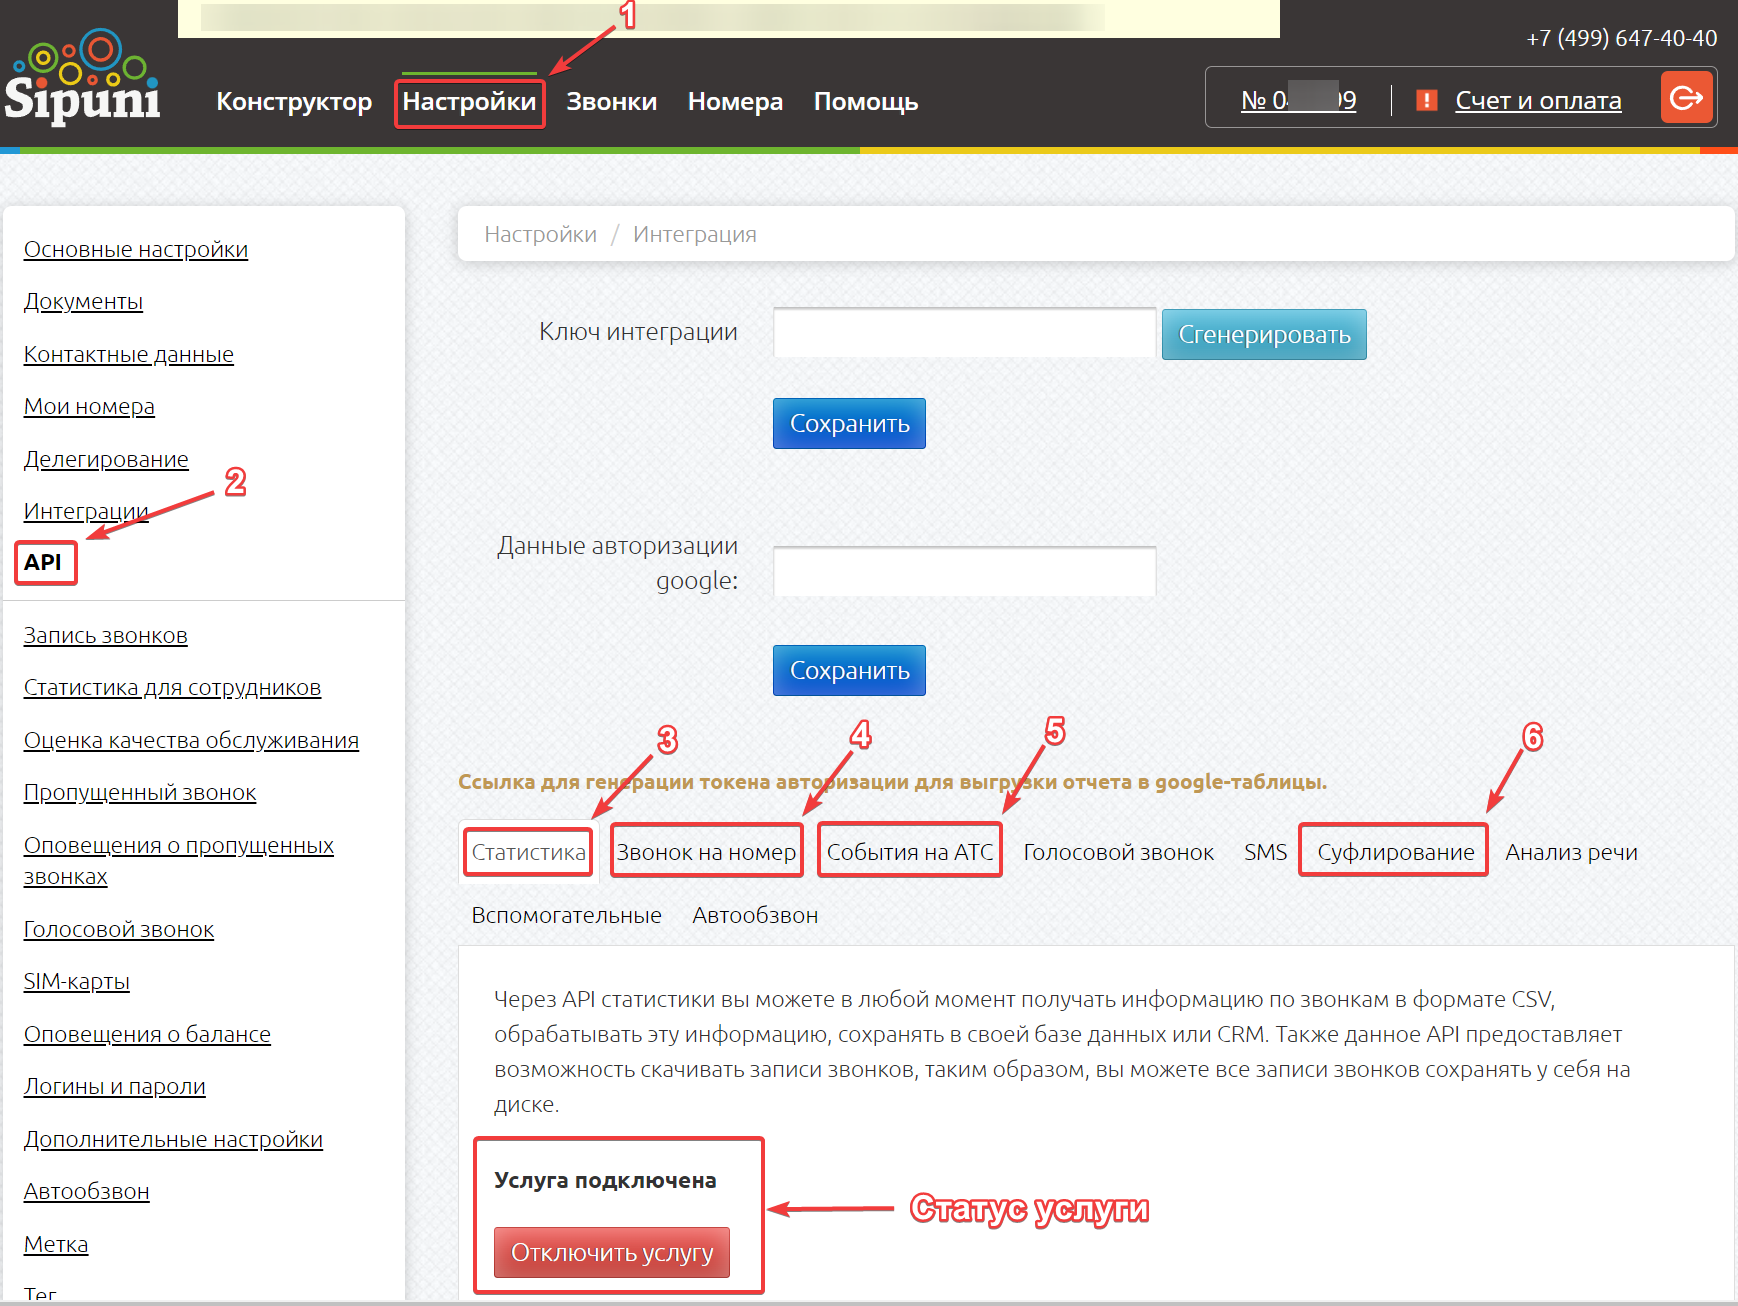Open Запись звонков in sidebar
The width and height of the screenshot is (1738, 1306).
[106, 635]
